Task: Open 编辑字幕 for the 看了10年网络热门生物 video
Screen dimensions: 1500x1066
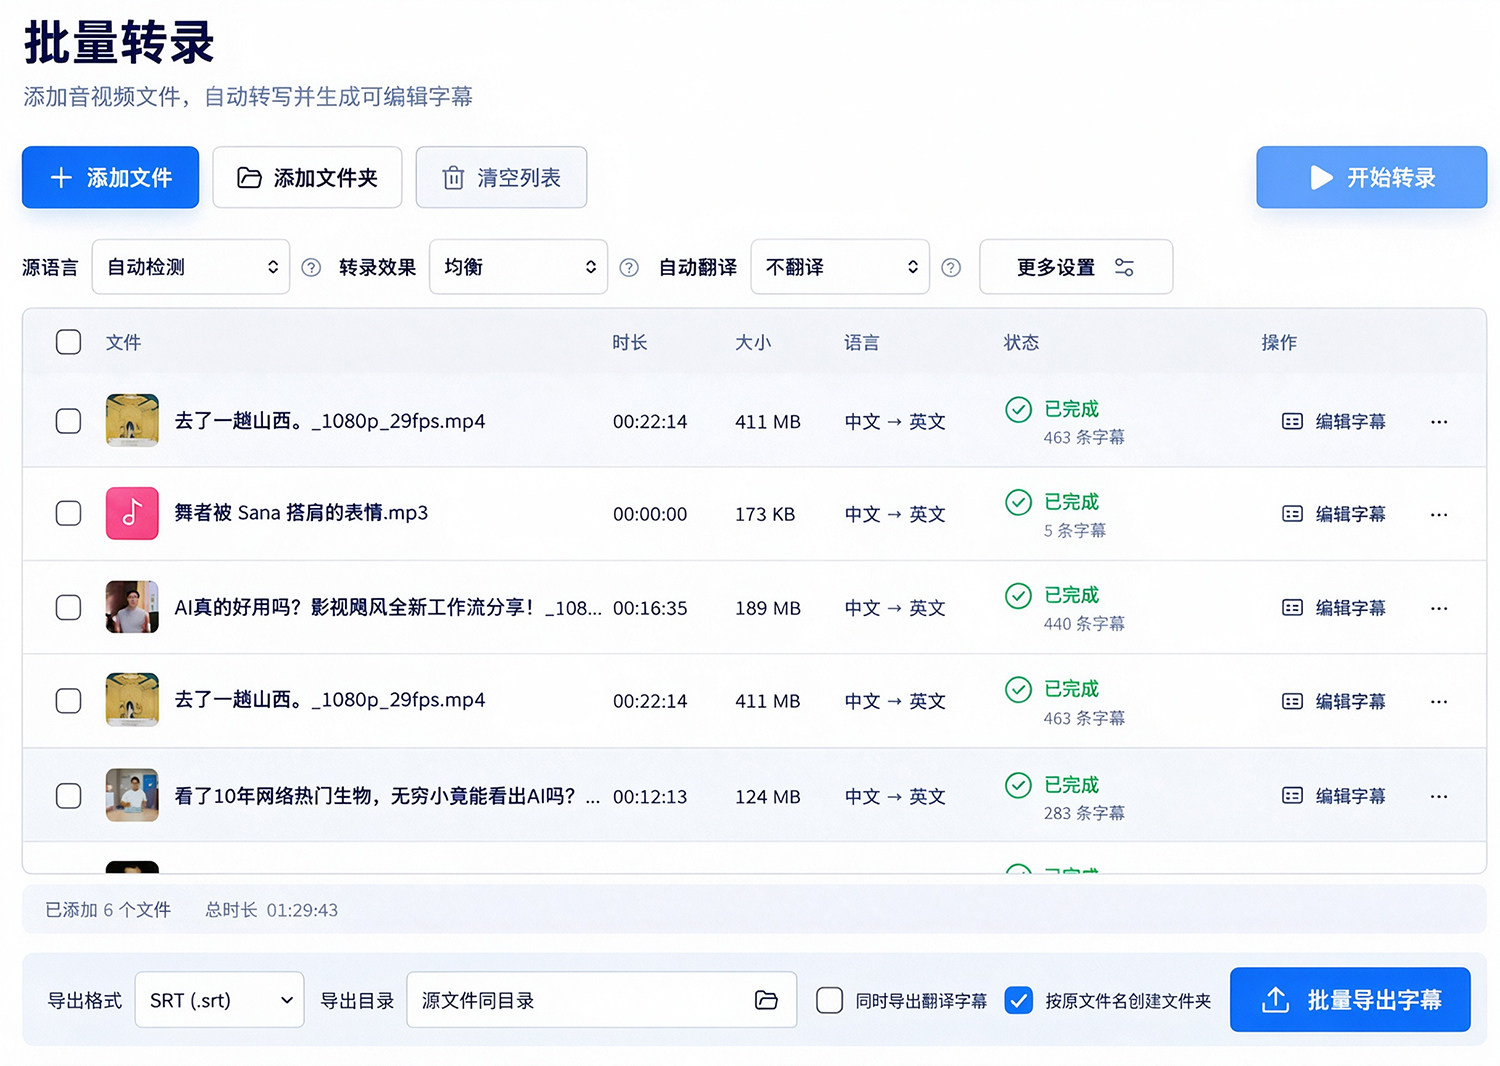Action: (1334, 796)
